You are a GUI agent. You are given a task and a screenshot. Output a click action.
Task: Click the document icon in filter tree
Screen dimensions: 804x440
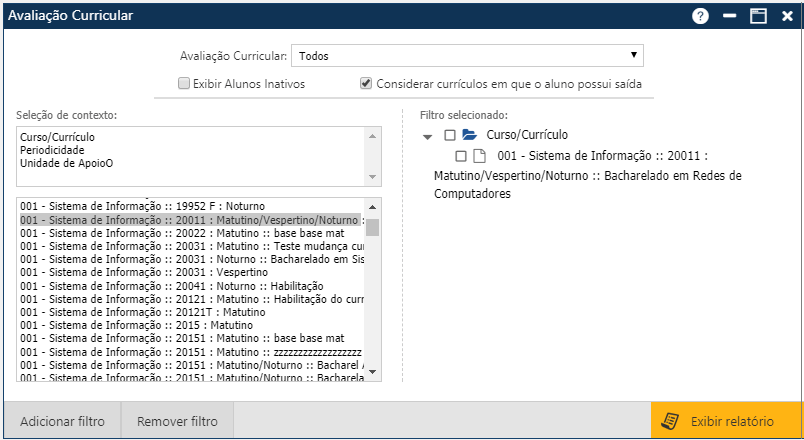pyautogui.click(x=479, y=157)
